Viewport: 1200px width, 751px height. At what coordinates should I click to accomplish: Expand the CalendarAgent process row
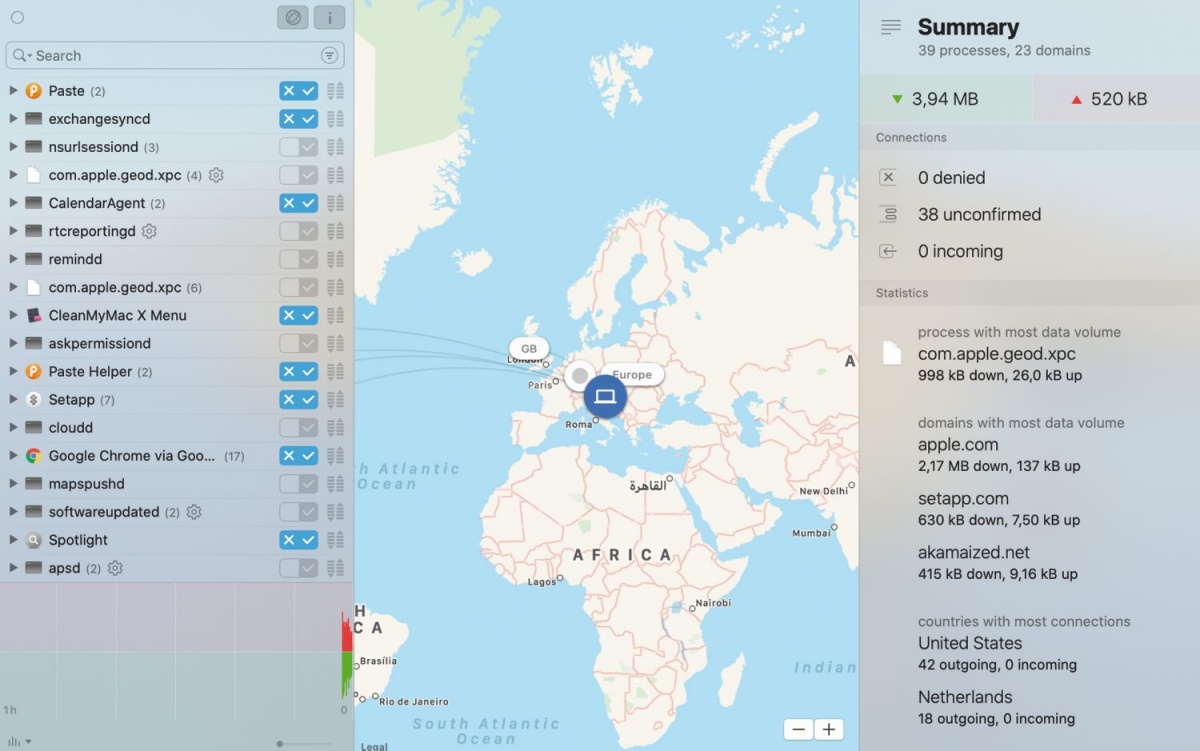click(x=13, y=203)
